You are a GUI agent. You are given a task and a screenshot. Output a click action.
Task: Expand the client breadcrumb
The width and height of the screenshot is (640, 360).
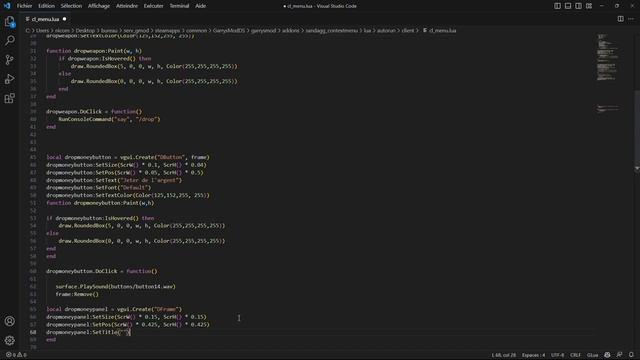(408, 30)
